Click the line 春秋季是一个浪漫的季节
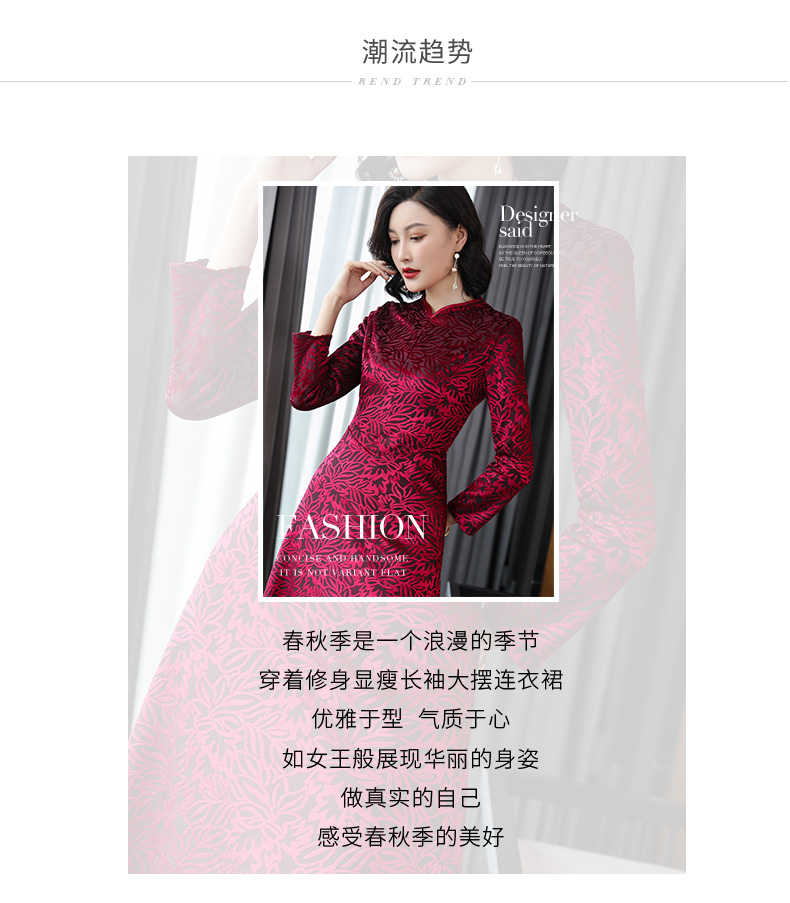The image size is (790, 903). click(410, 641)
